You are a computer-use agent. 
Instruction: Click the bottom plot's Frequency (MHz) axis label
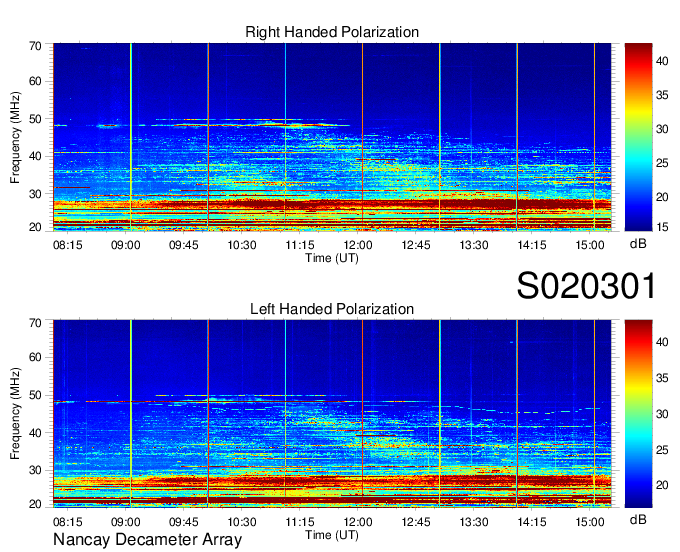[x=15, y=414]
